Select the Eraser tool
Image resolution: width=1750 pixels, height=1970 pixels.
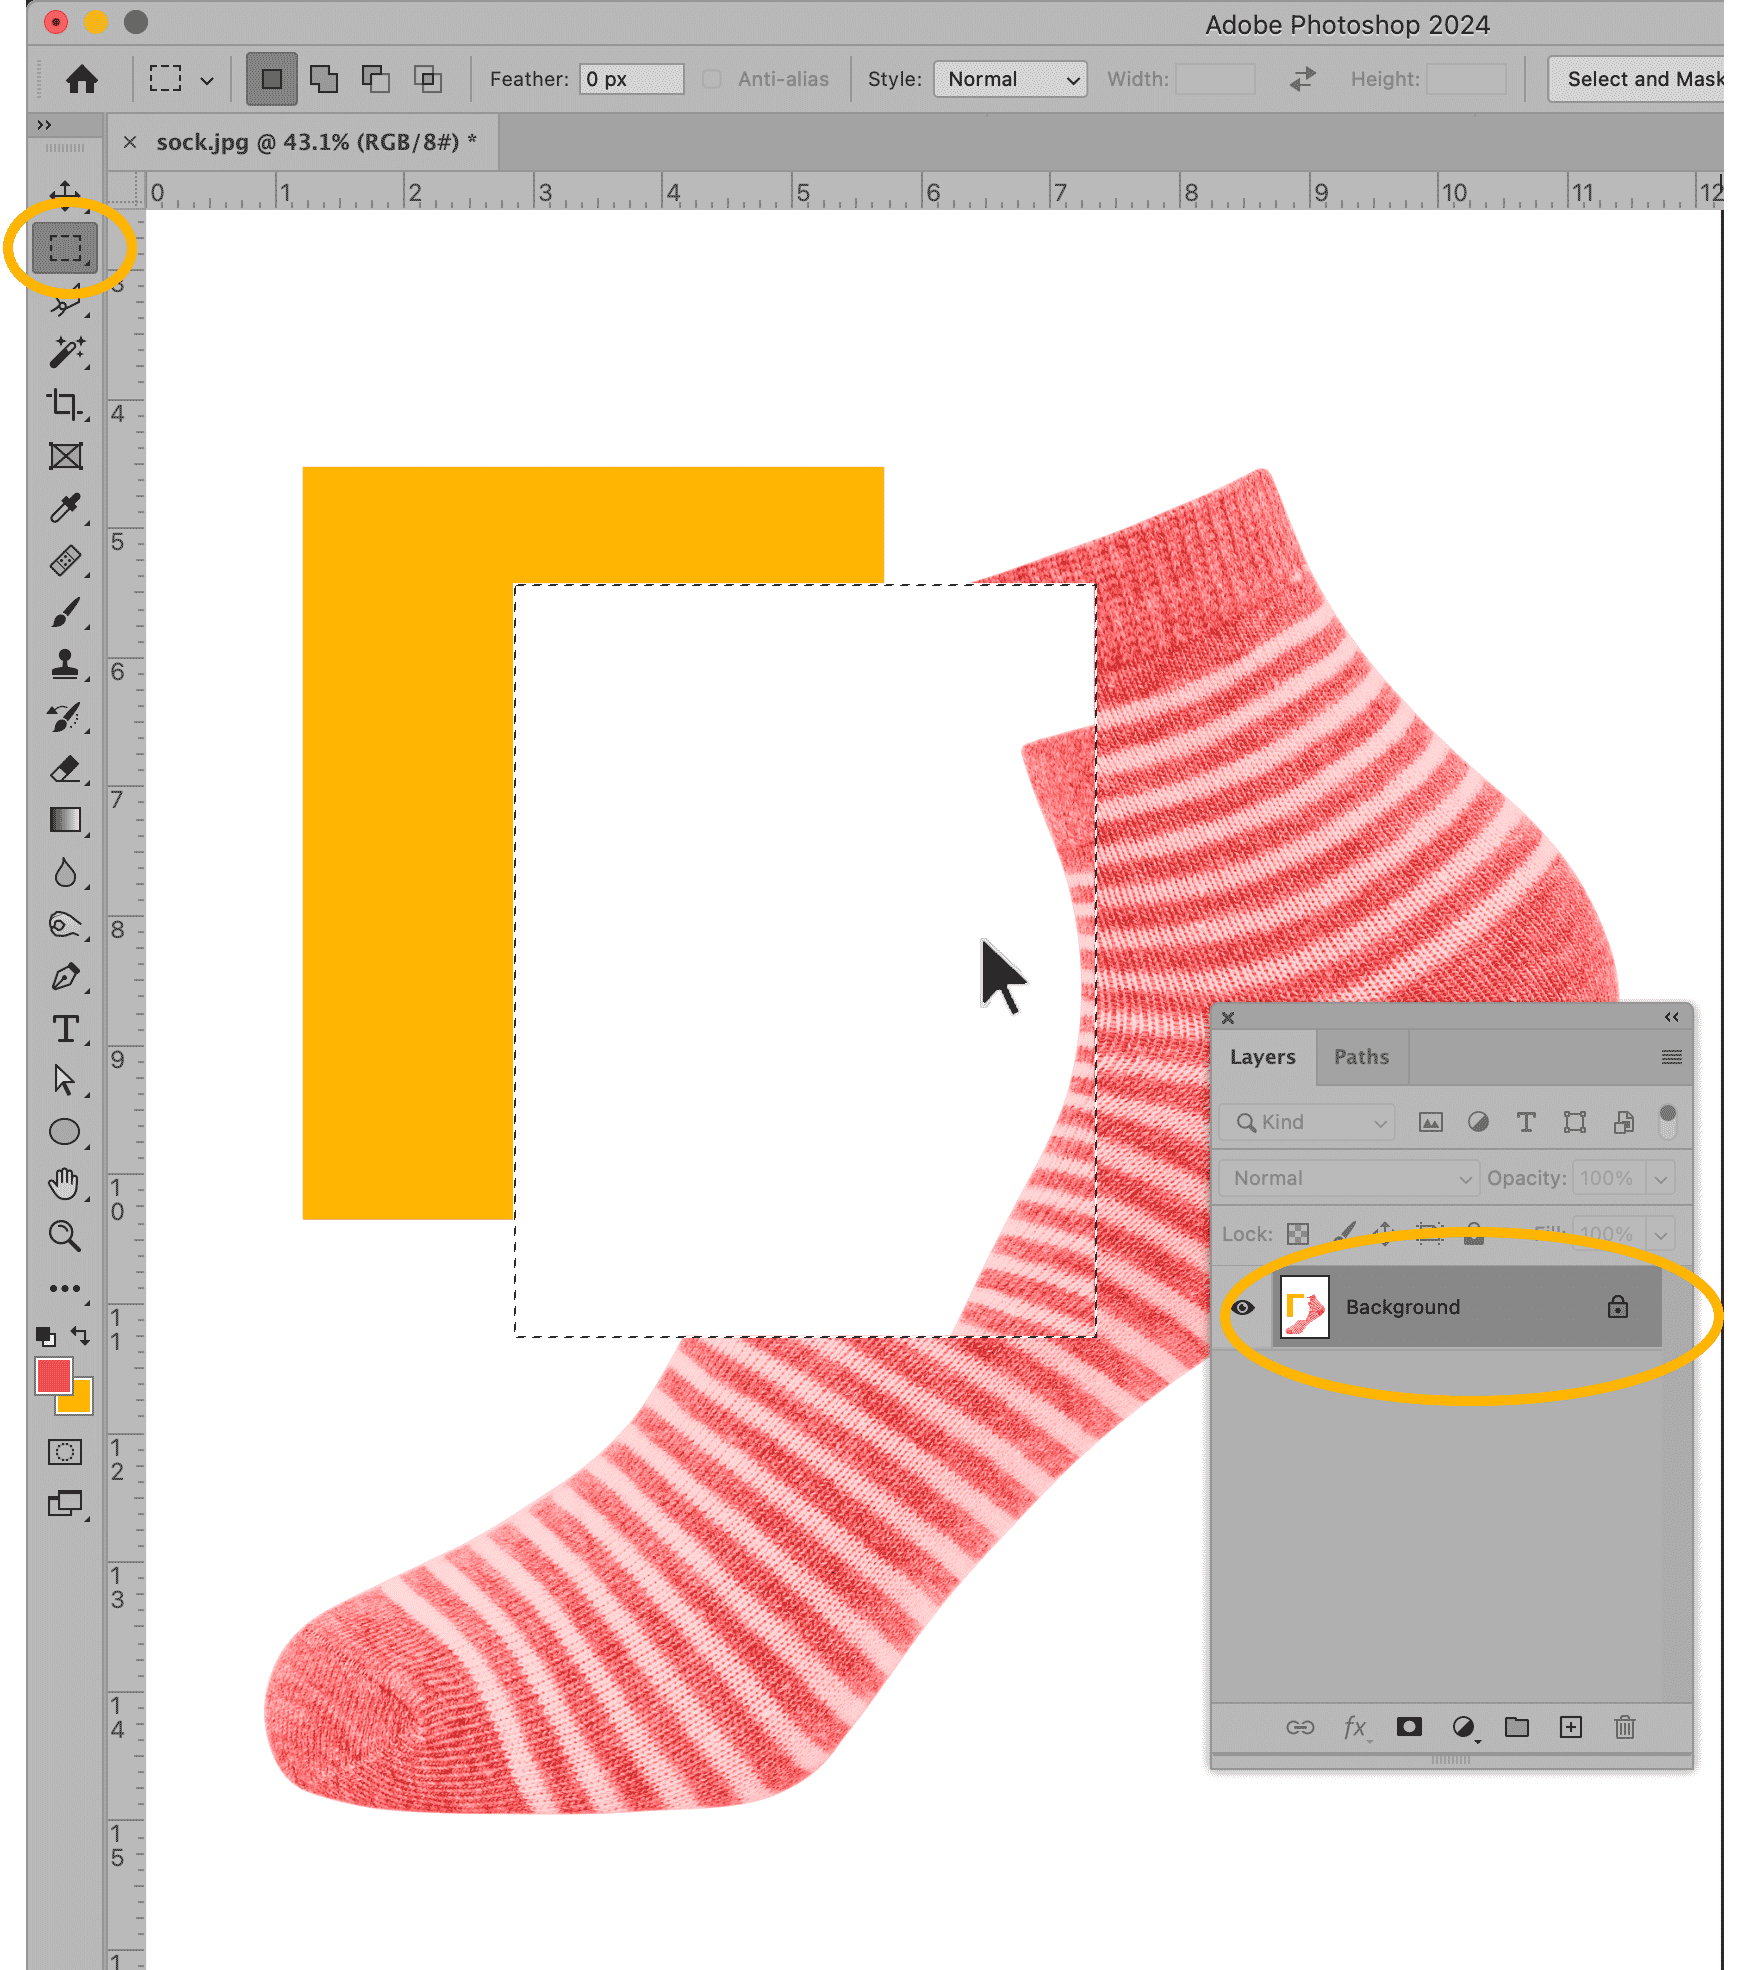(x=66, y=769)
